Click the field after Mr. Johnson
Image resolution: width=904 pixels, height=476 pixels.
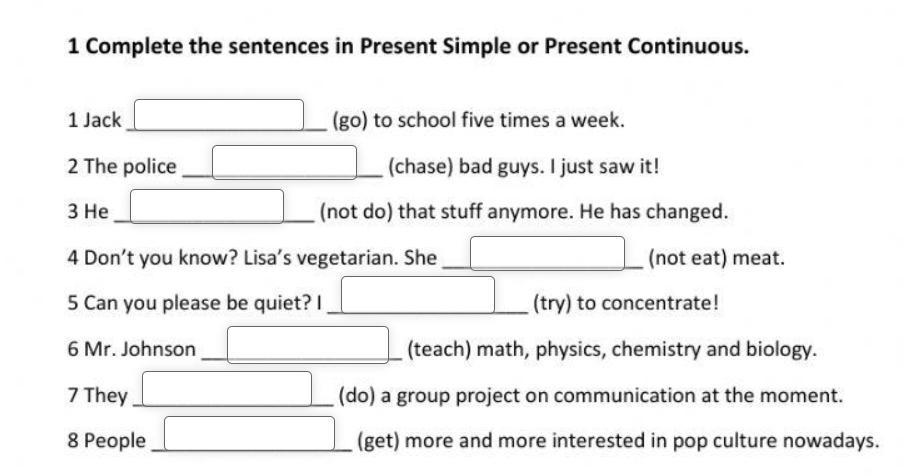coord(308,345)
